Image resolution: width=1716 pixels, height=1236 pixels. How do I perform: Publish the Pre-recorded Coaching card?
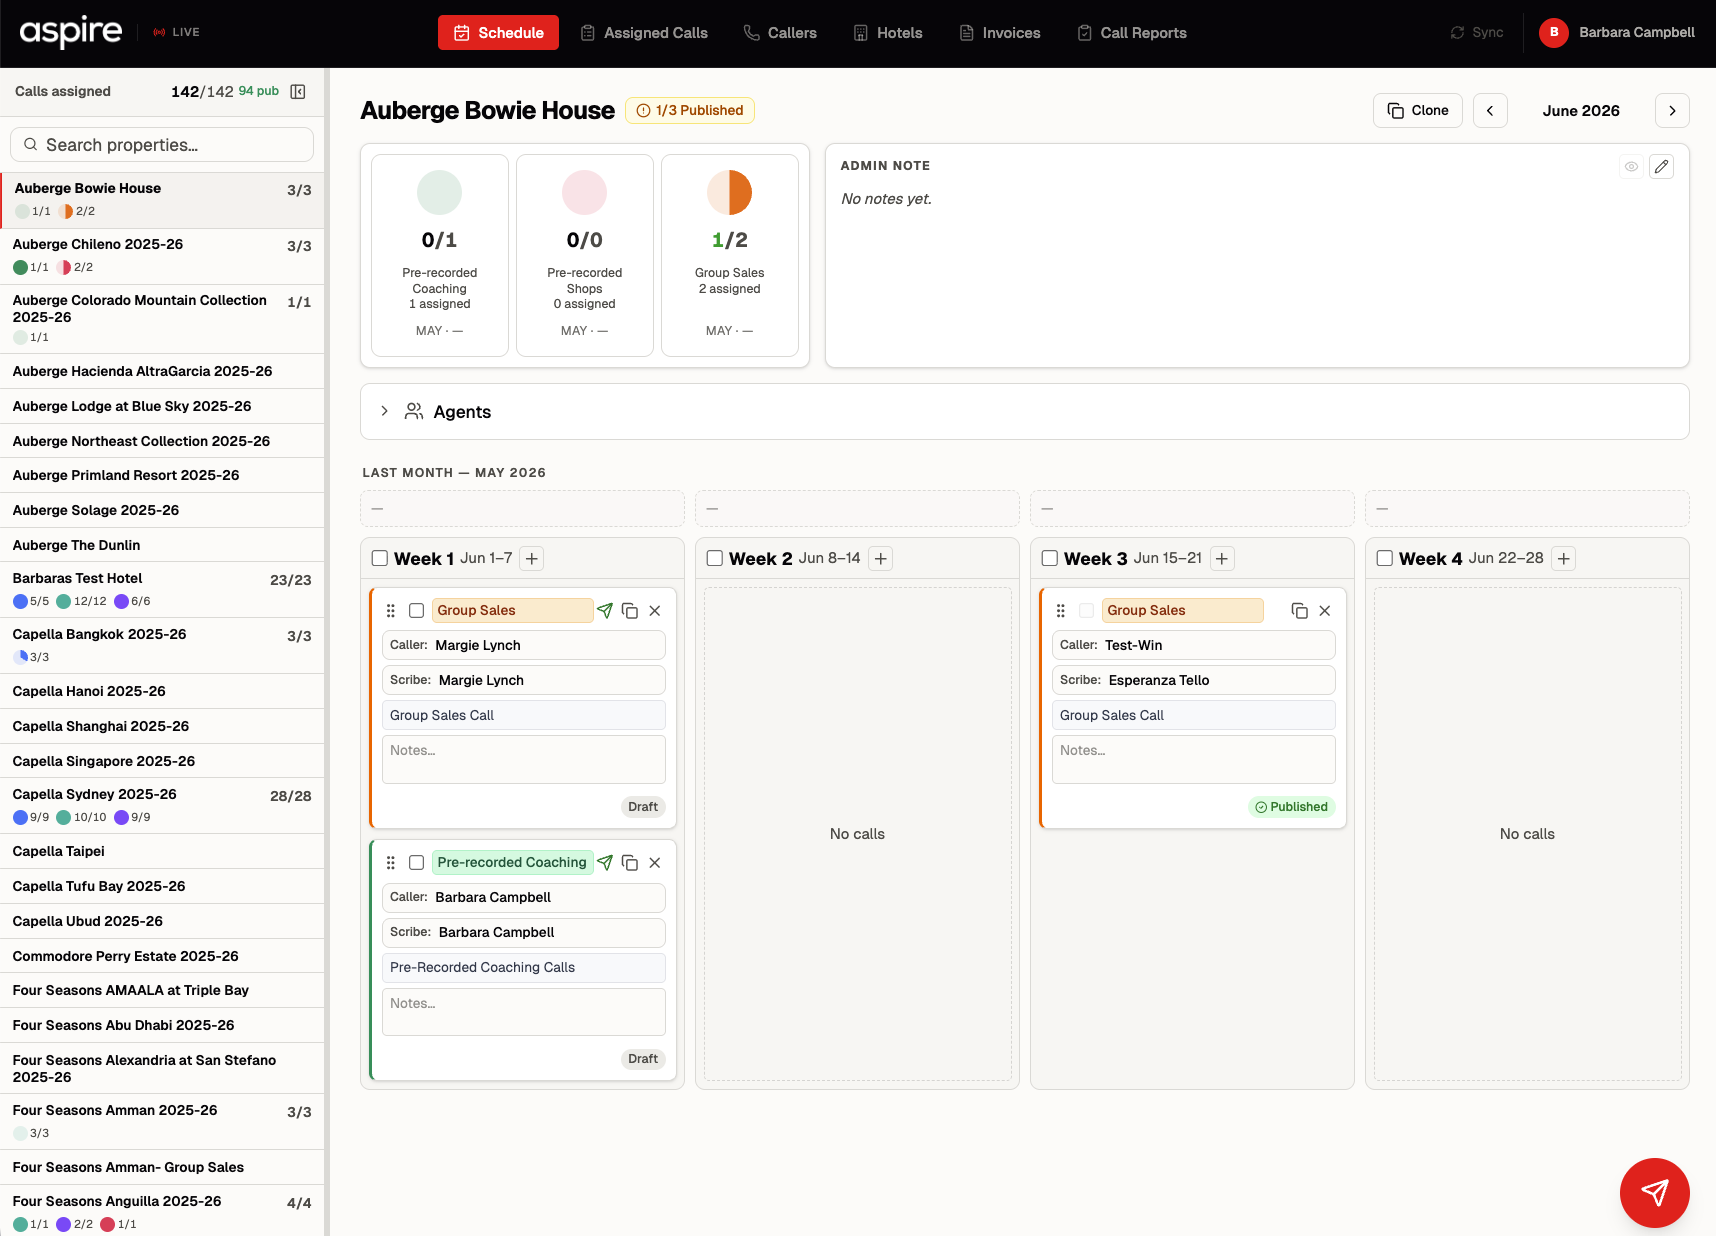[605, 863]
